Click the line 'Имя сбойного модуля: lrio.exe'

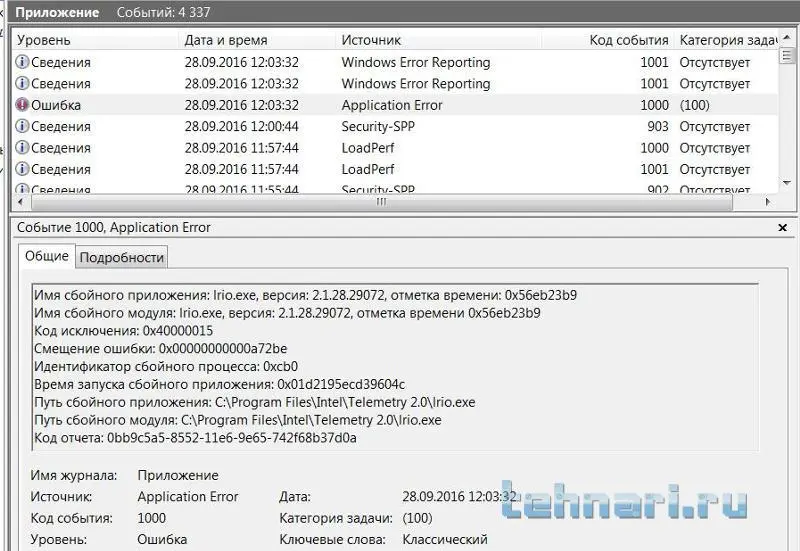[287, 313]
